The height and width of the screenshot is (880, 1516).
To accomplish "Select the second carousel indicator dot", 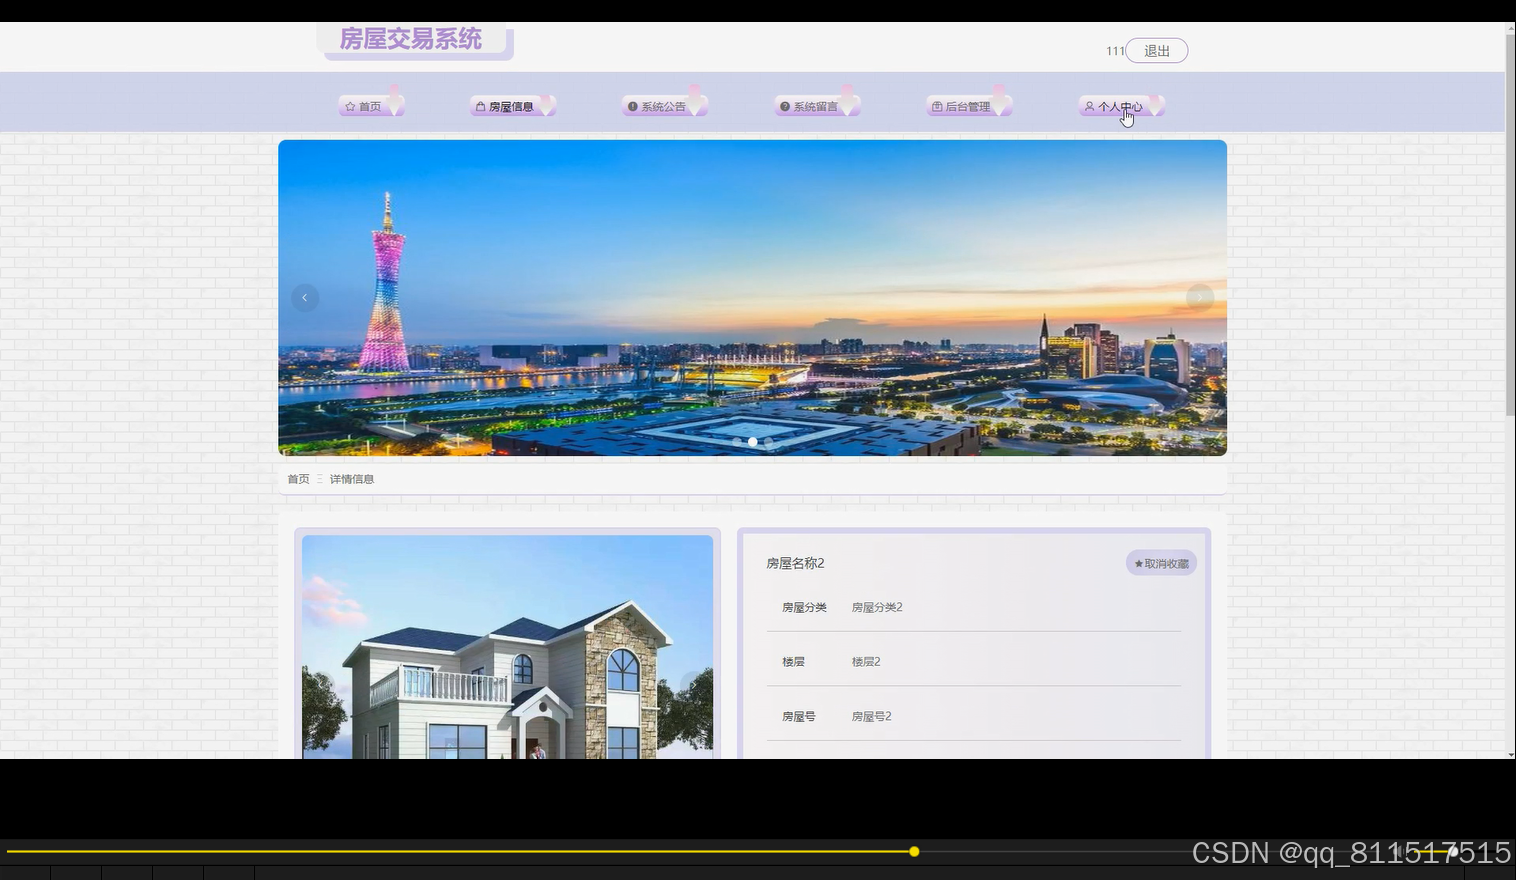I will click(752, 441).
